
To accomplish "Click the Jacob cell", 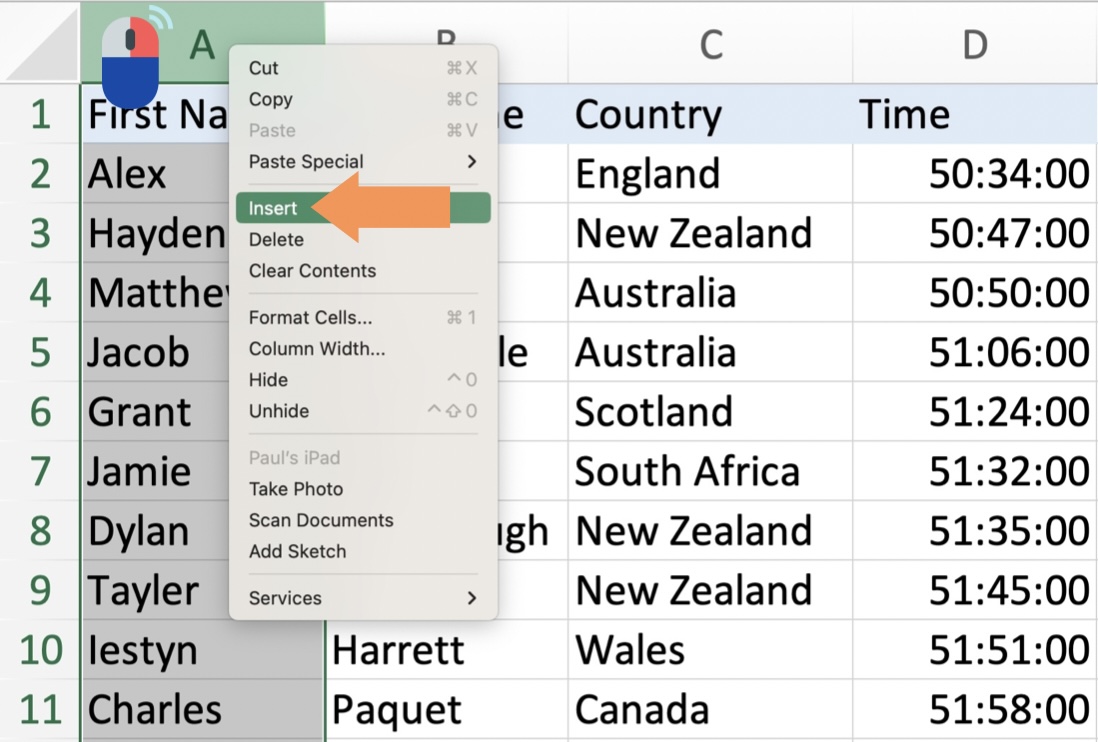I will click(x=155, y=352).
